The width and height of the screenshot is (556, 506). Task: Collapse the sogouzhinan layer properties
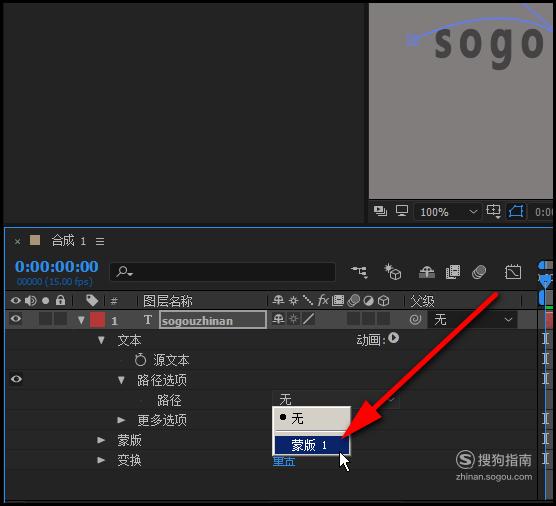pos(81,320)
